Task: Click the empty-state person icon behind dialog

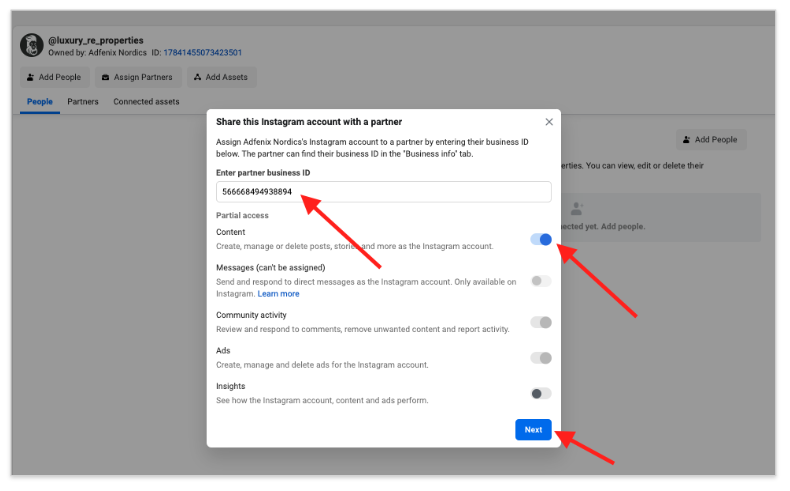Action: pyautogui.click(x=577, y=208)
